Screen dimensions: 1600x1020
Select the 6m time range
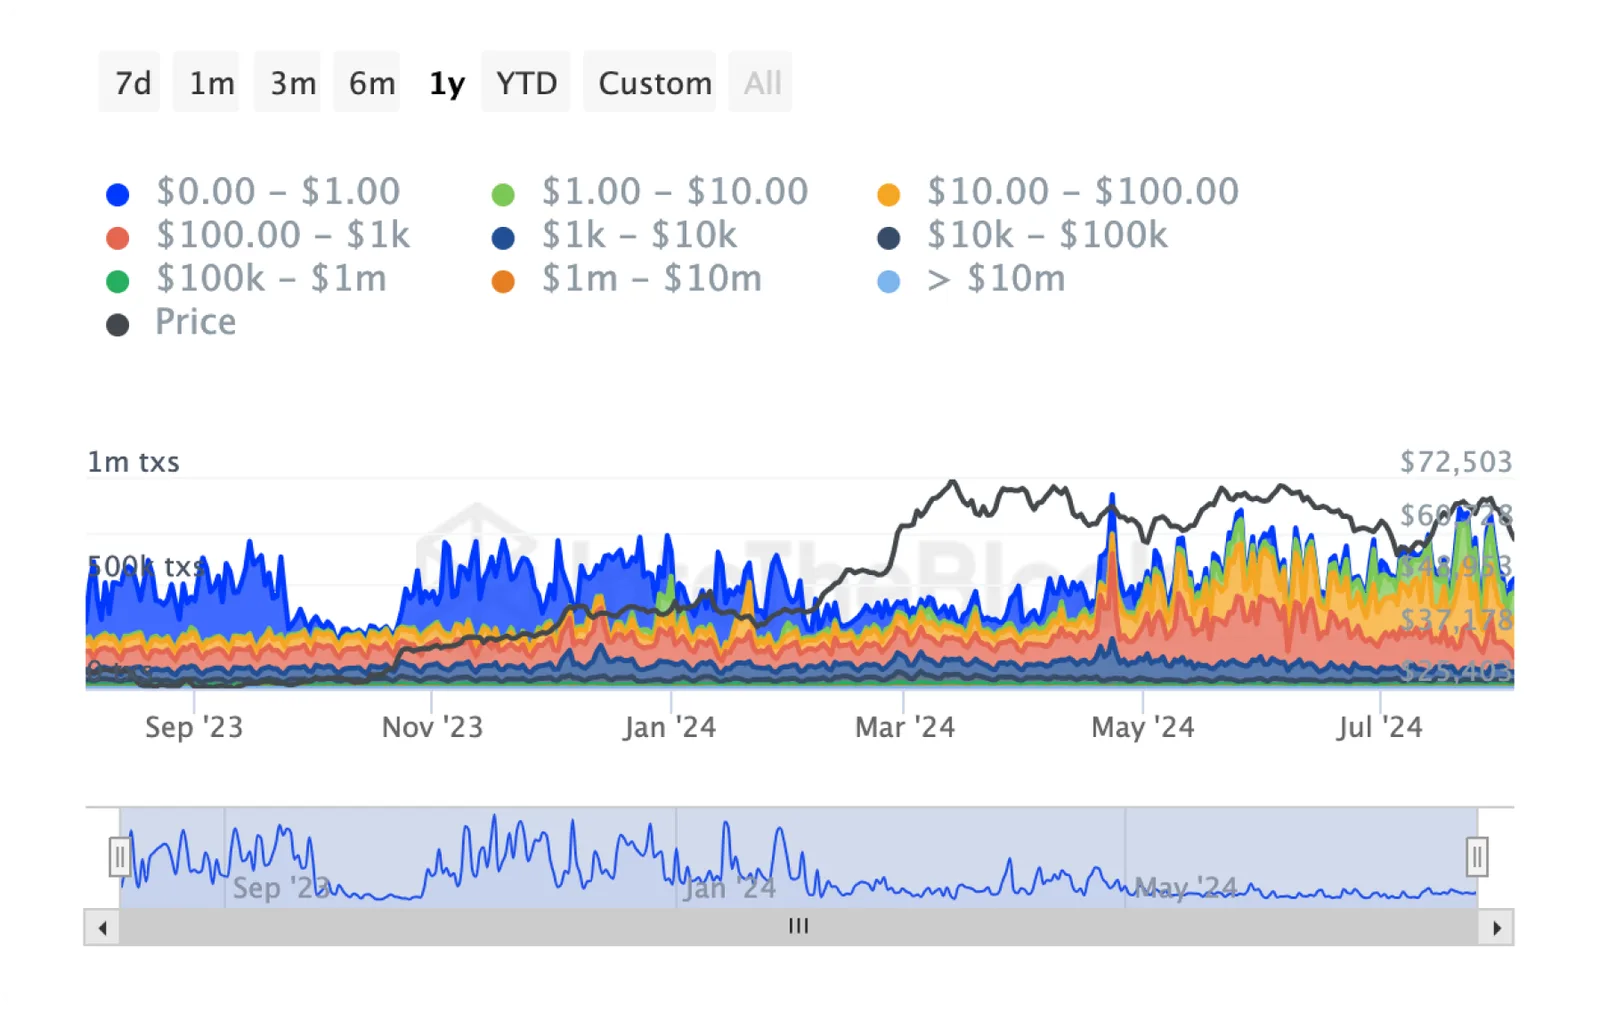click(x=368, y=82)
